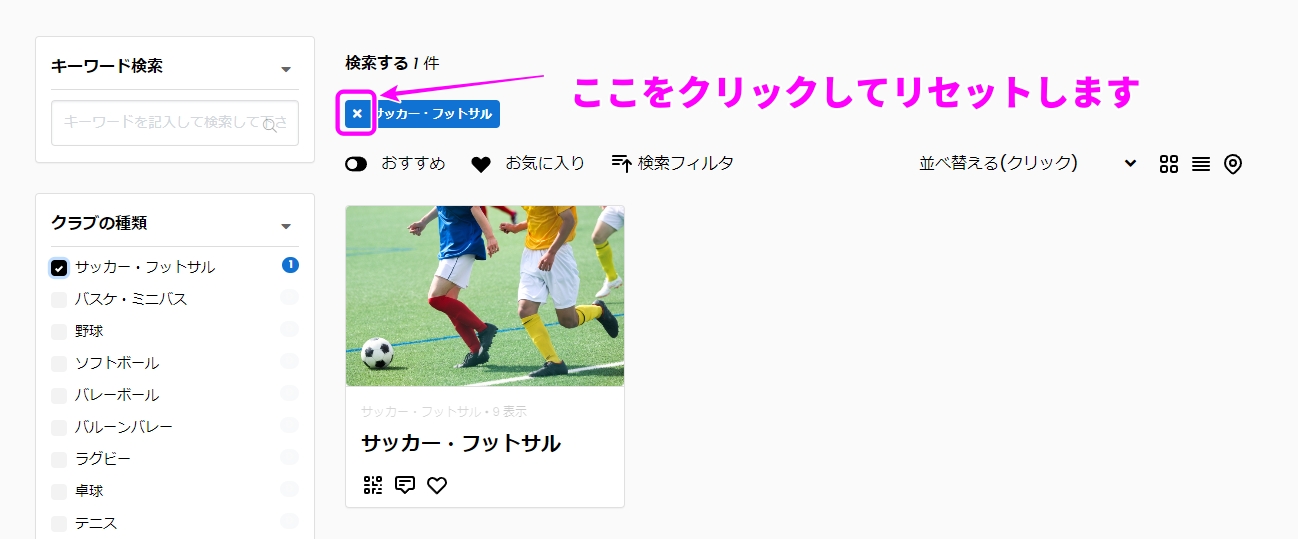Image resolution: width=1298 pixels, height=539 pixels.
Task: Click the お気に入り heart filter
Action: [x=528, y=163]
